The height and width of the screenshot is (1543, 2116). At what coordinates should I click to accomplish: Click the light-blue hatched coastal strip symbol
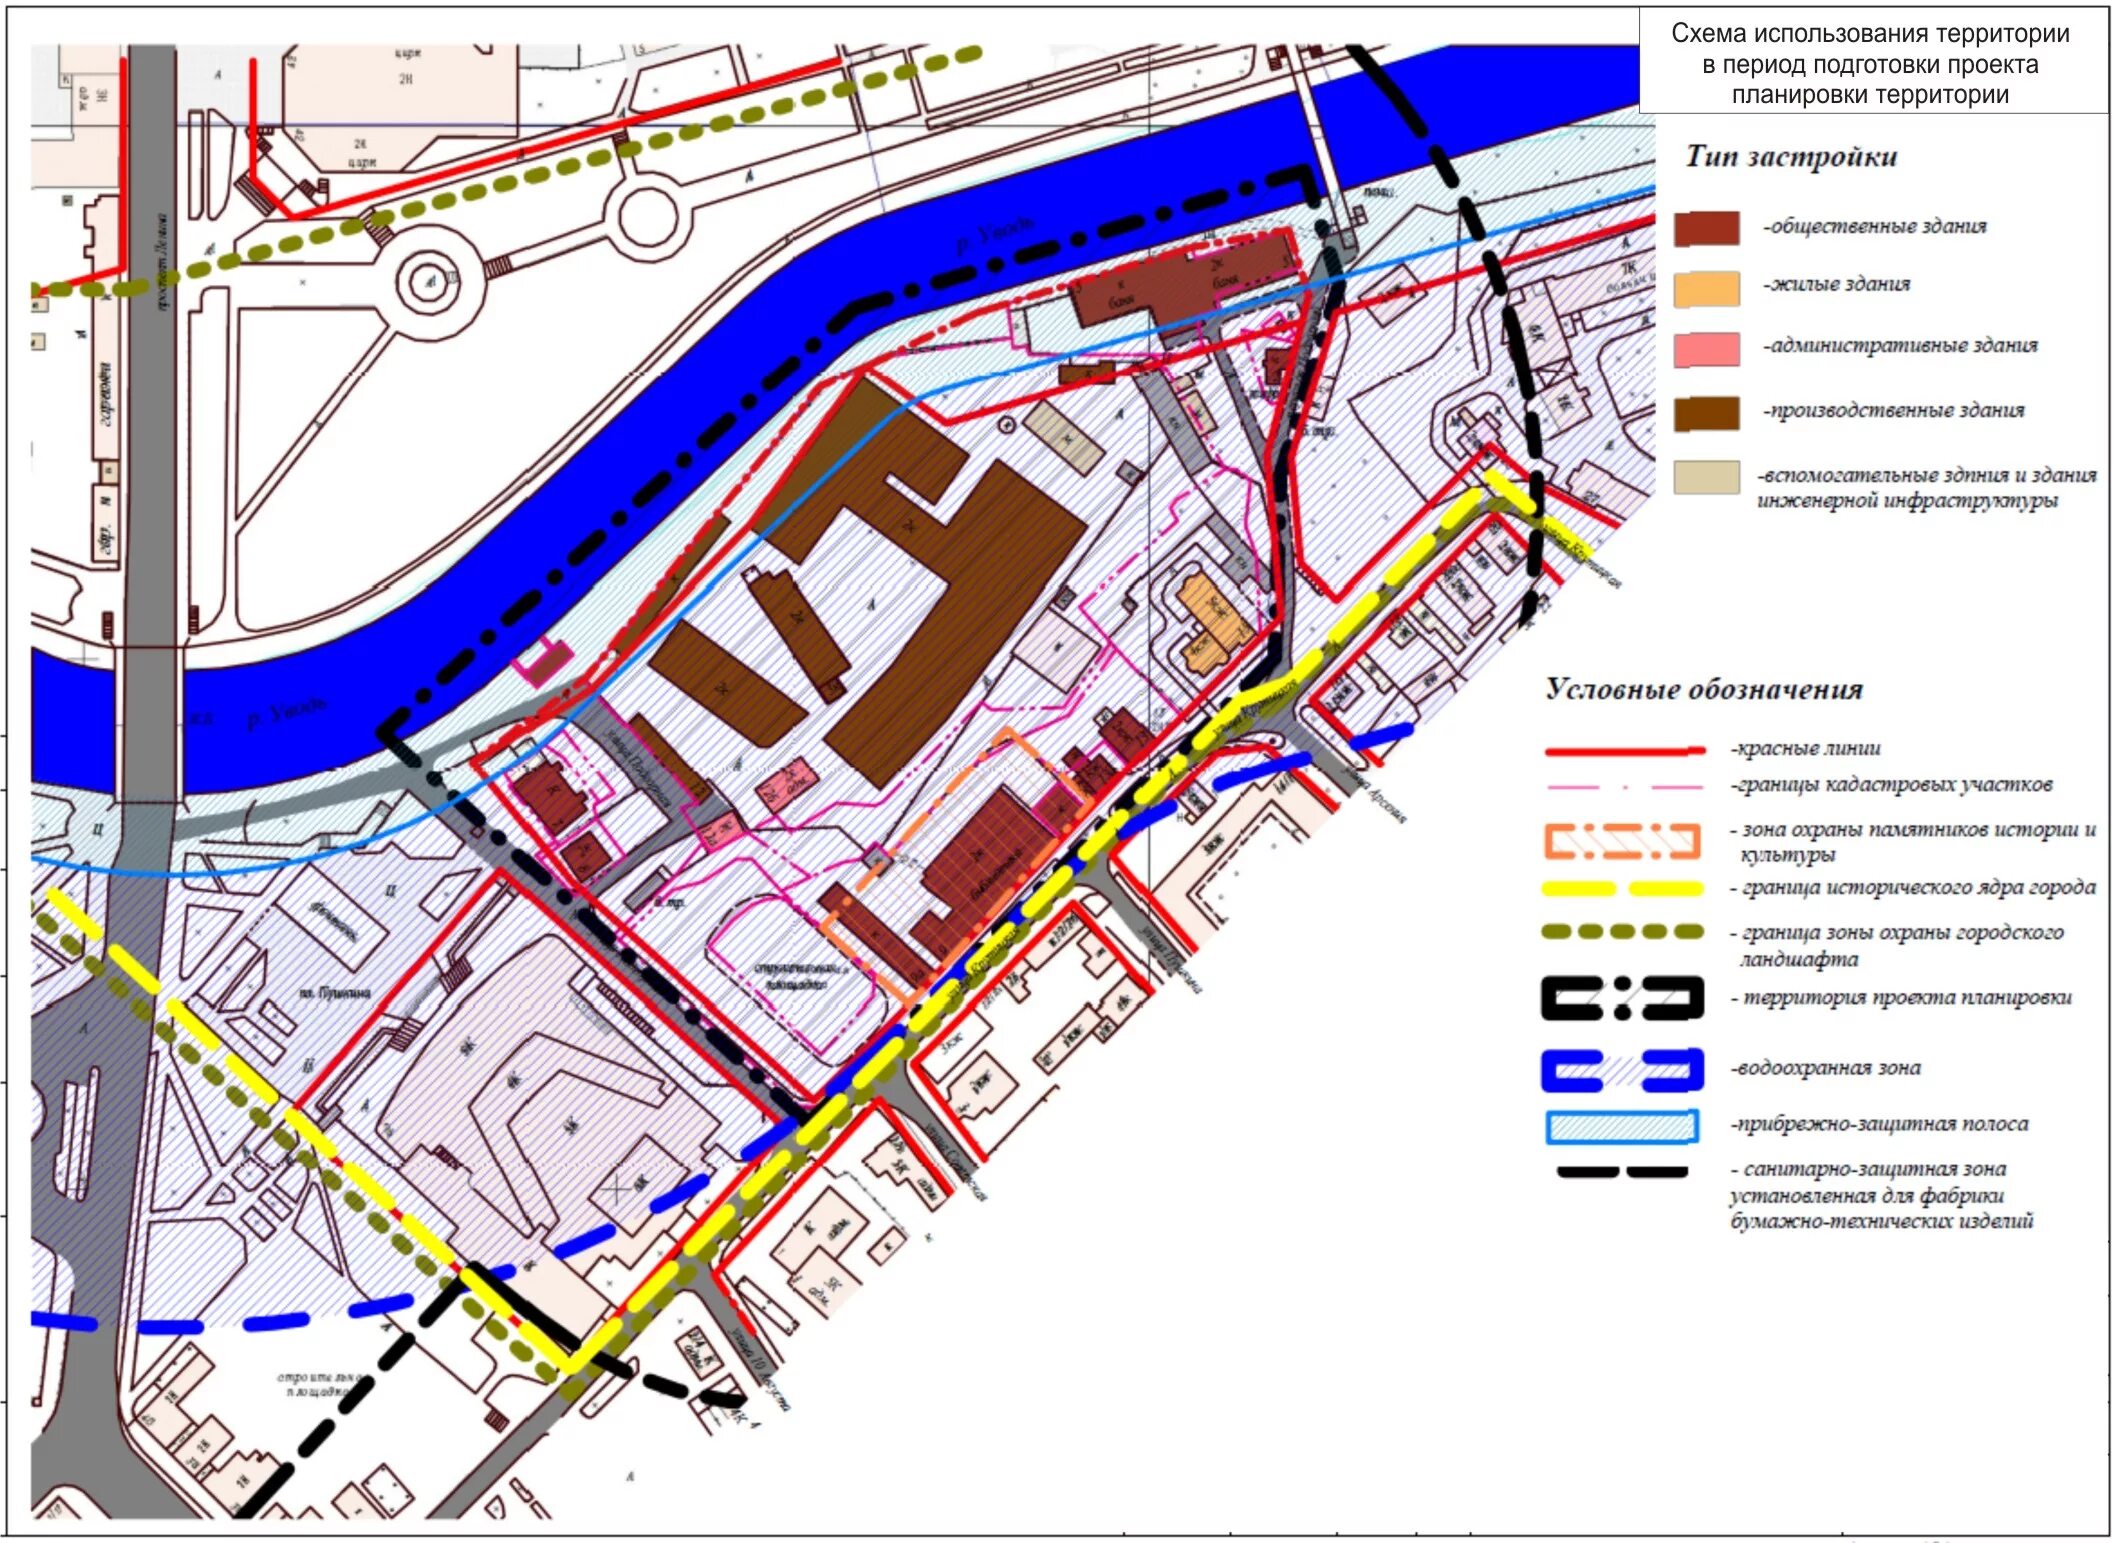click(1622, 1127)
